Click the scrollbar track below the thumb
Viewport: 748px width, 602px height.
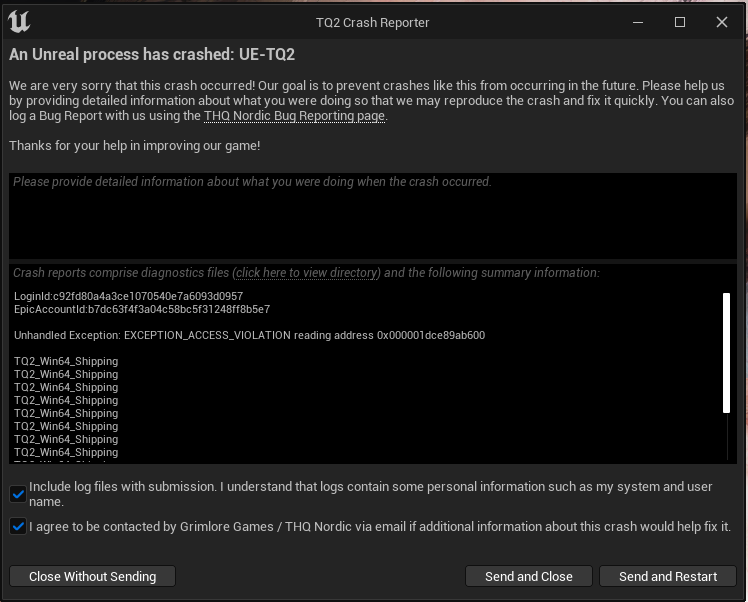click(727, 437)
